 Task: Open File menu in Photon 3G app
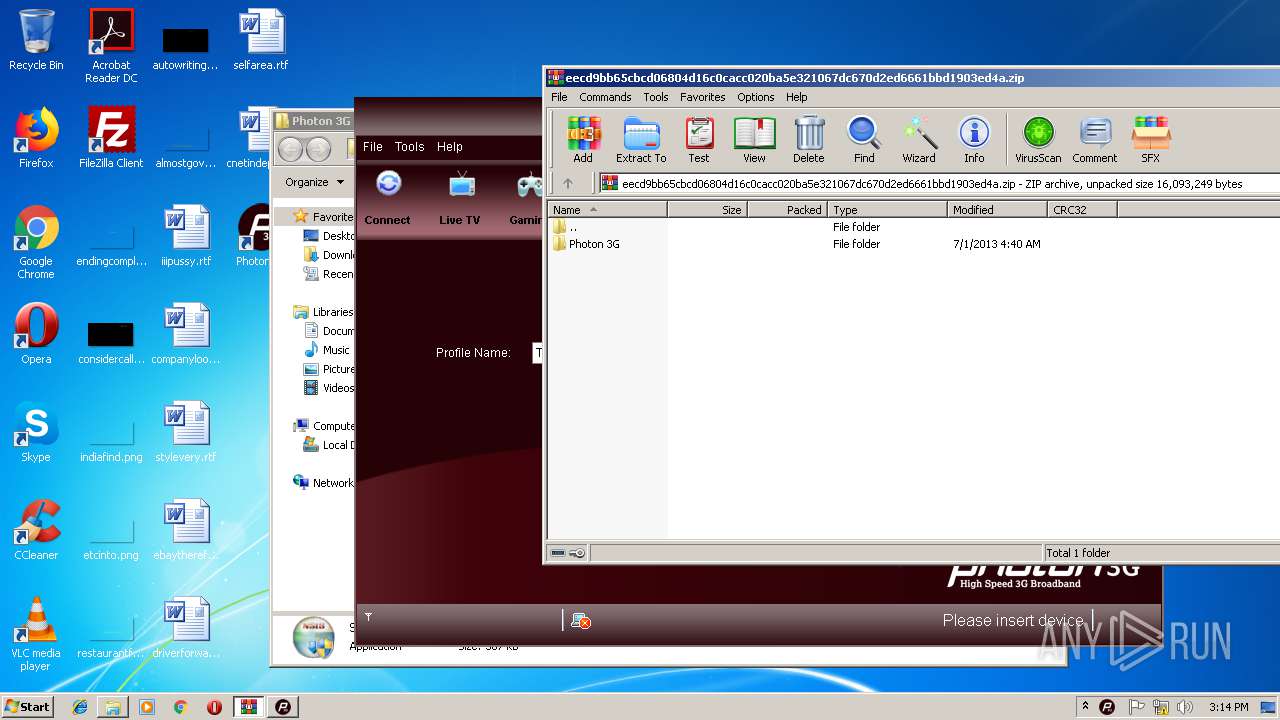[x=373, y=146]
